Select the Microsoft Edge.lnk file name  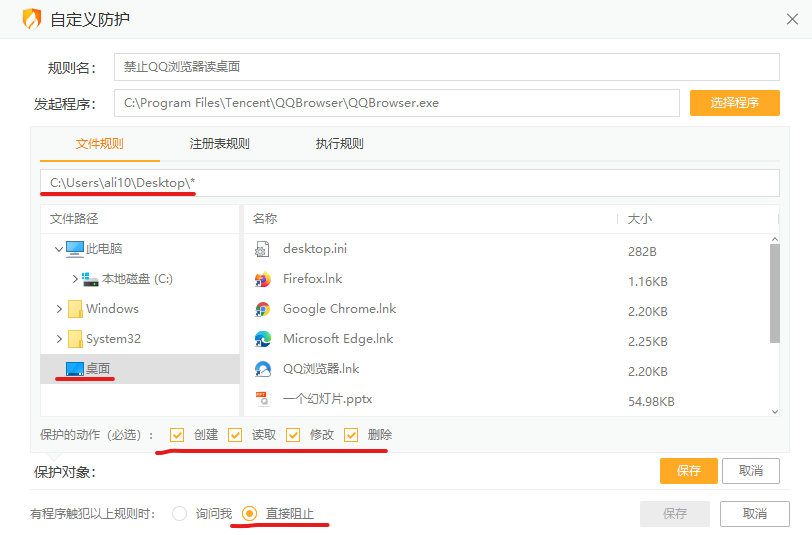click(x=338, y=339)
